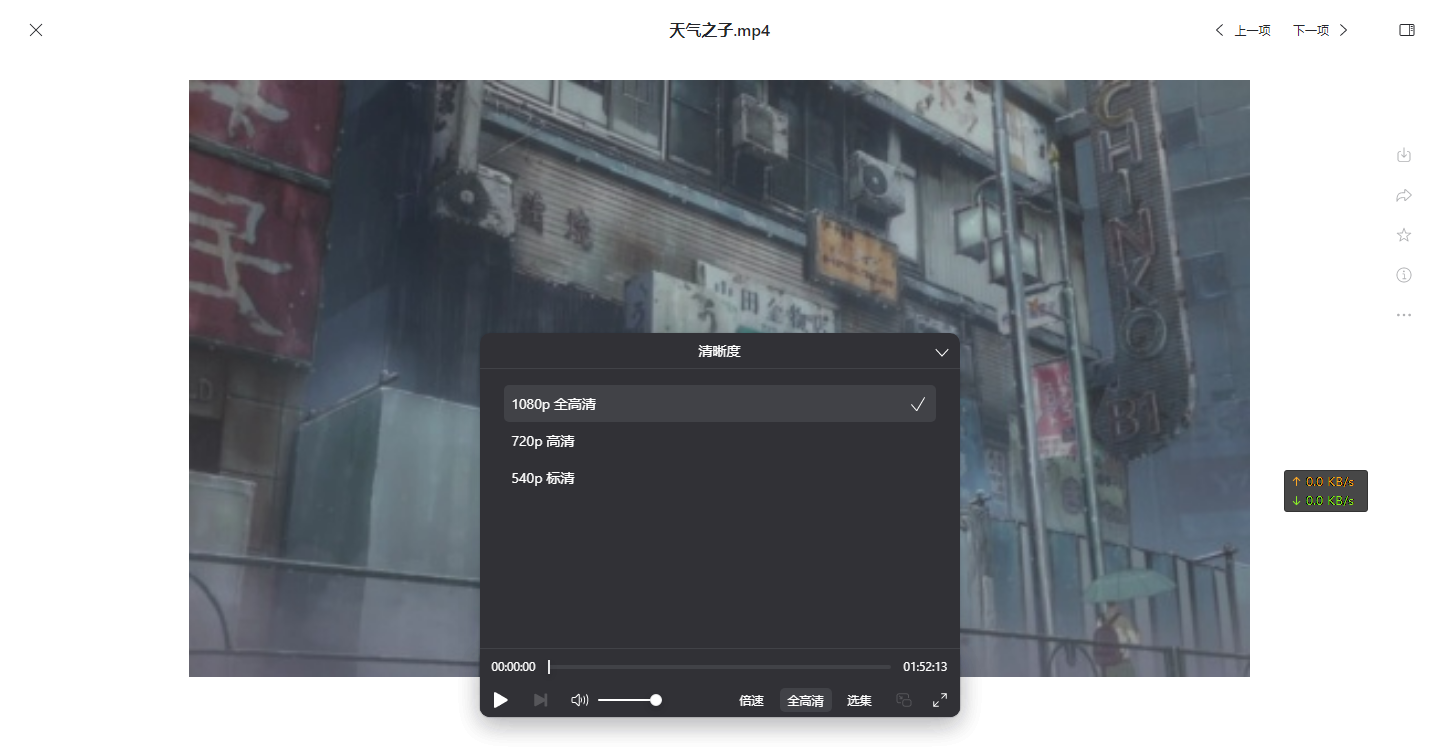Click the play button
The width and height of the screenshot is (1440, 754).
click(x=501, y=700)
